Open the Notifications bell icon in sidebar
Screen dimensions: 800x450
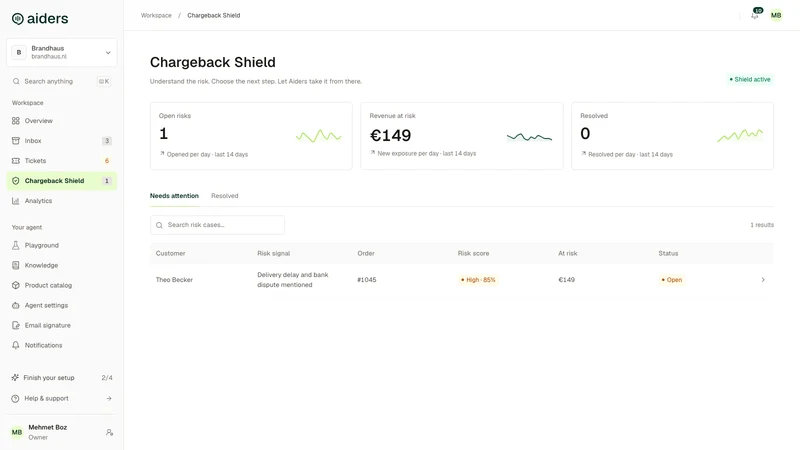coord(16,345)
